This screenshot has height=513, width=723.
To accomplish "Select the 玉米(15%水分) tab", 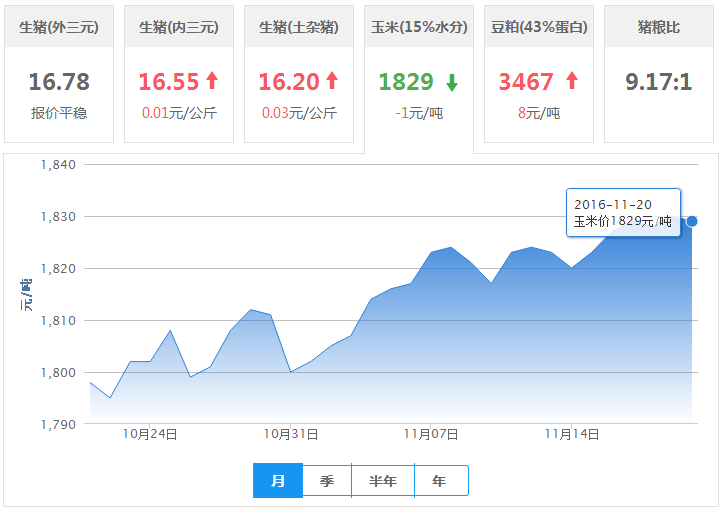I will (x=419, y=78).
